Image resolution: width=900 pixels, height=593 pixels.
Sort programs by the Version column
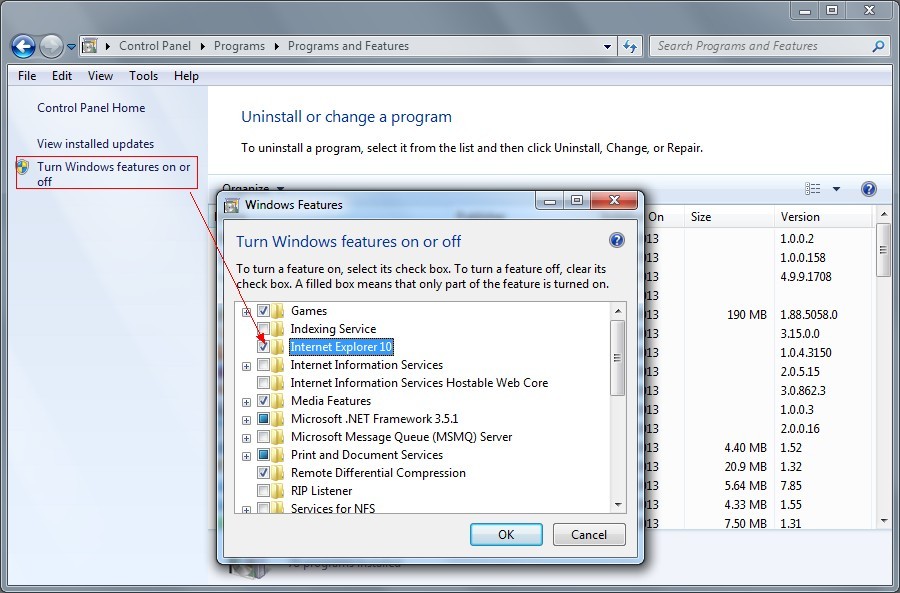823,217
